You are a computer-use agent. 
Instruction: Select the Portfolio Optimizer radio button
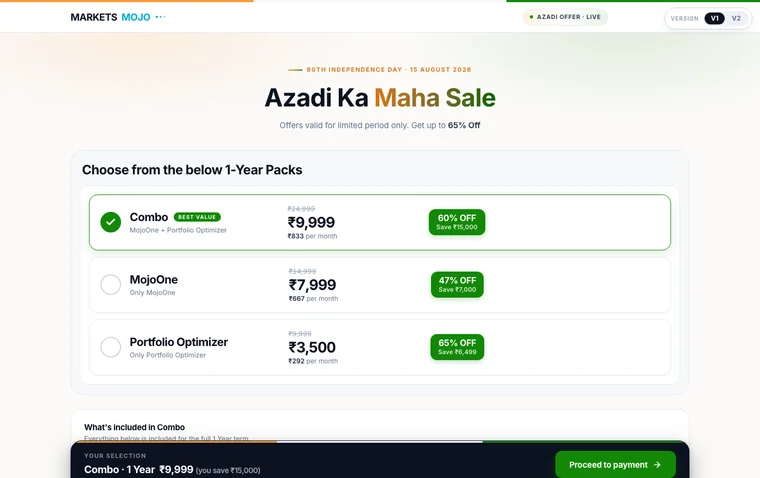[x=111, y=347]
